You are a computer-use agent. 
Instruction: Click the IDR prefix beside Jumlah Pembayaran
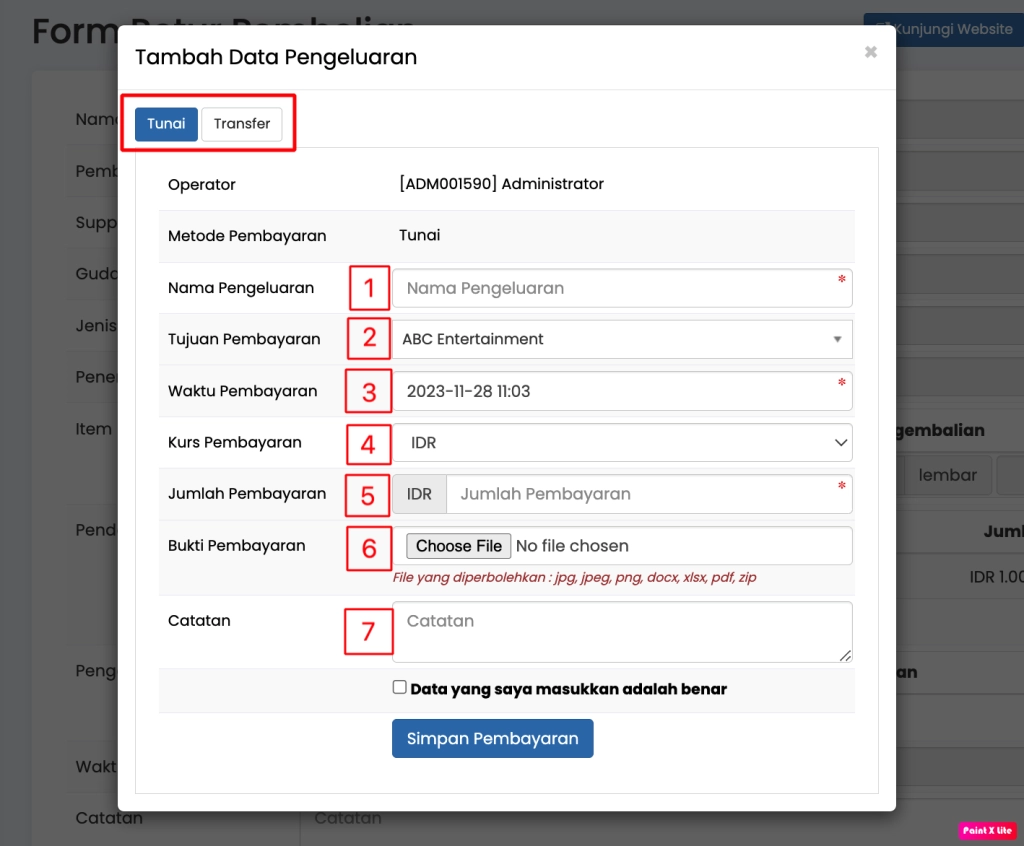point(419,494)
